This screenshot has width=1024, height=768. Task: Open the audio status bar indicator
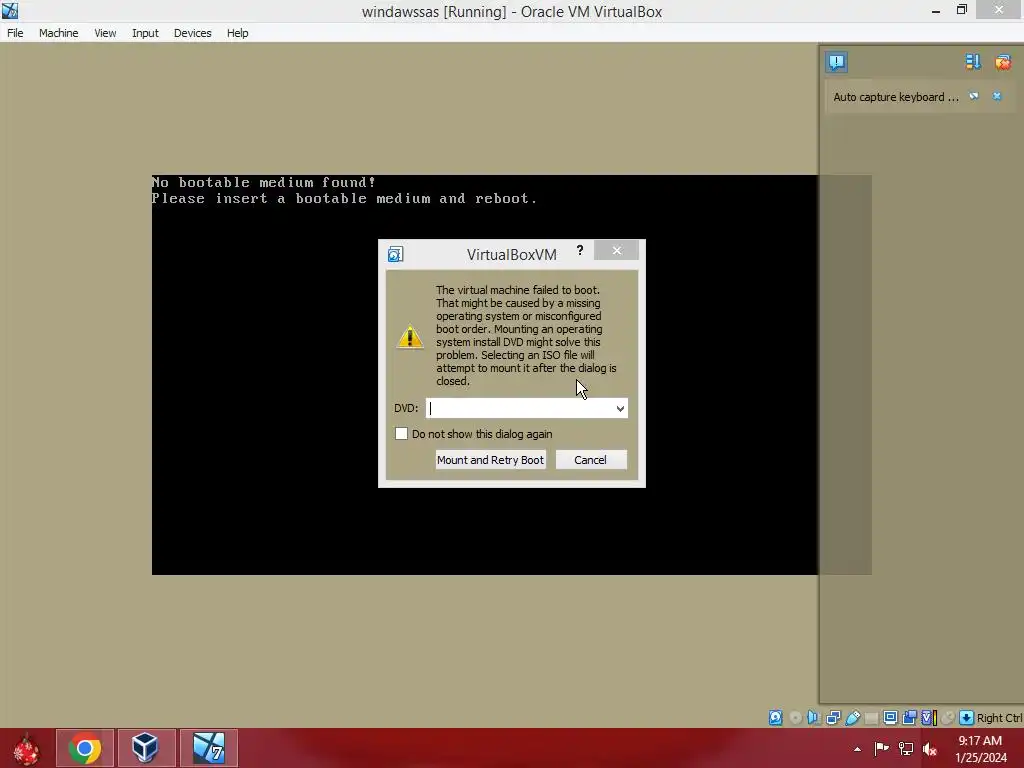(814, 718)
